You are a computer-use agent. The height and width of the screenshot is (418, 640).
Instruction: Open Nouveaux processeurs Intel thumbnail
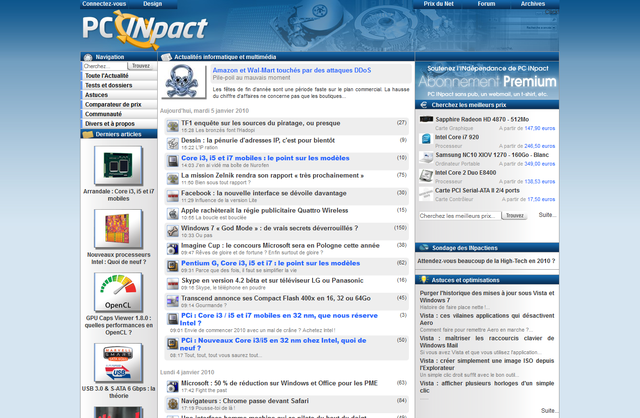tap(118, 229)
